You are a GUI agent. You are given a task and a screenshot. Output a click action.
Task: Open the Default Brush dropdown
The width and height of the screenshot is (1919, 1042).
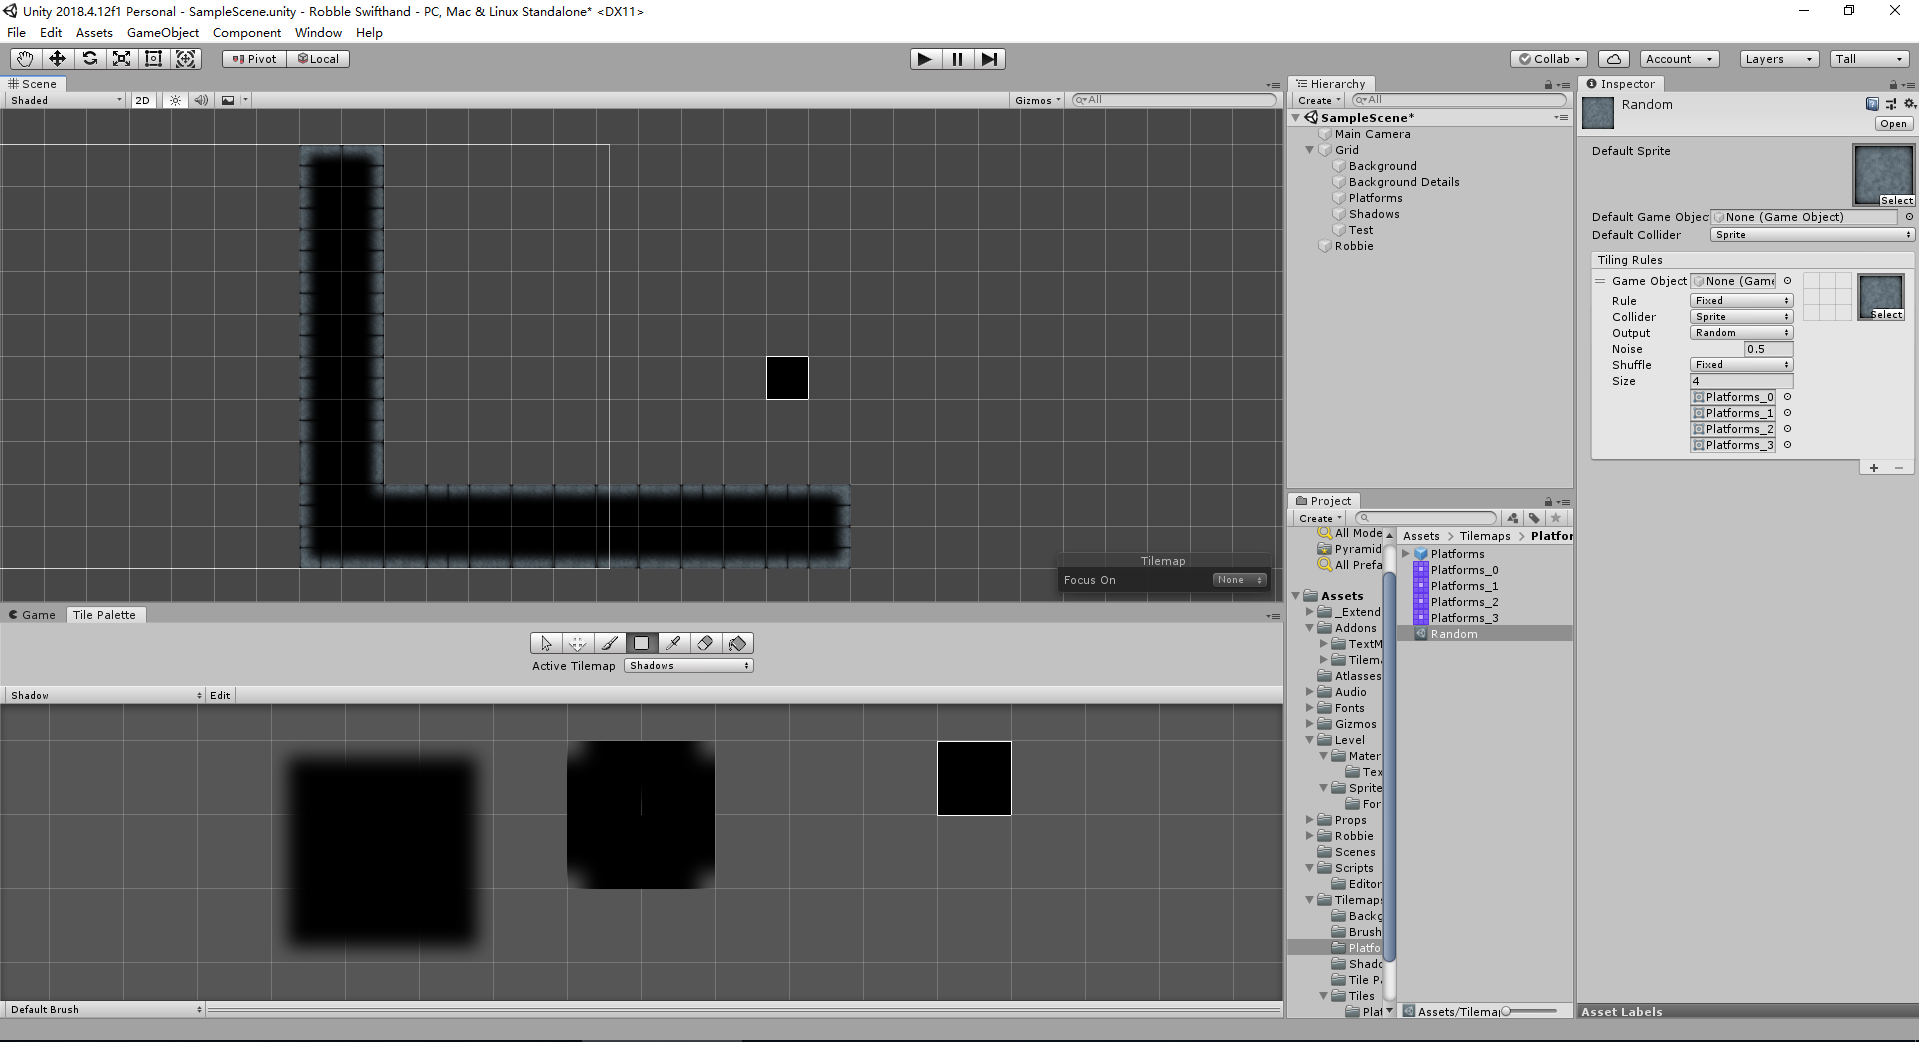[105, 1009]
